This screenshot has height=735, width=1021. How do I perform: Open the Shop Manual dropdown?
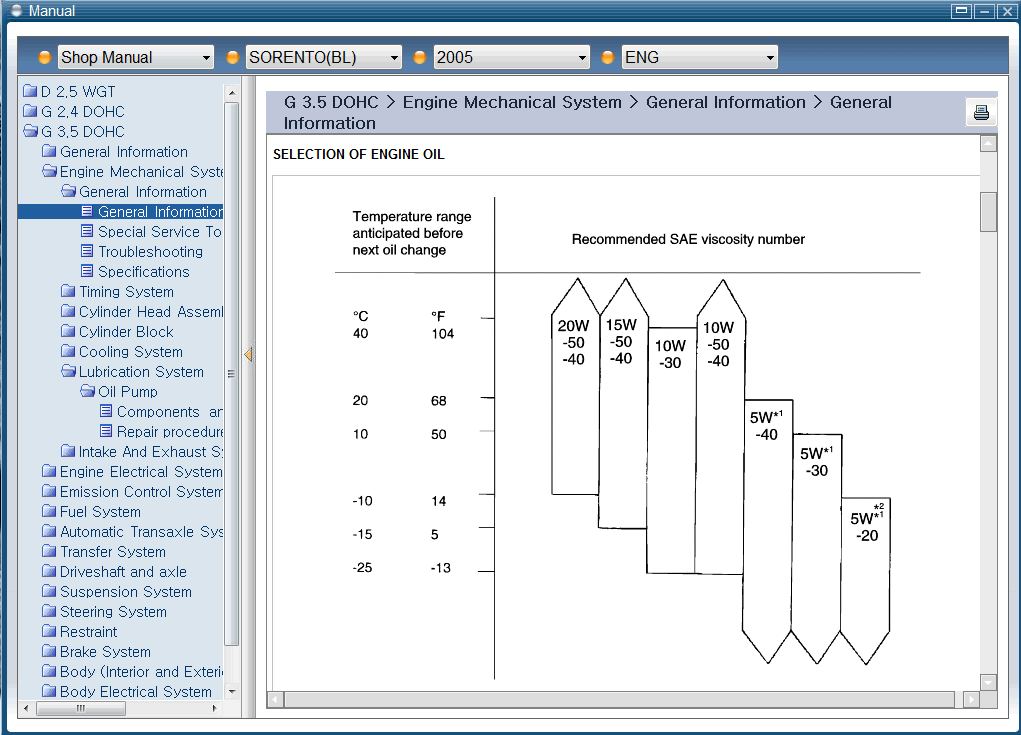pos(136,58)
